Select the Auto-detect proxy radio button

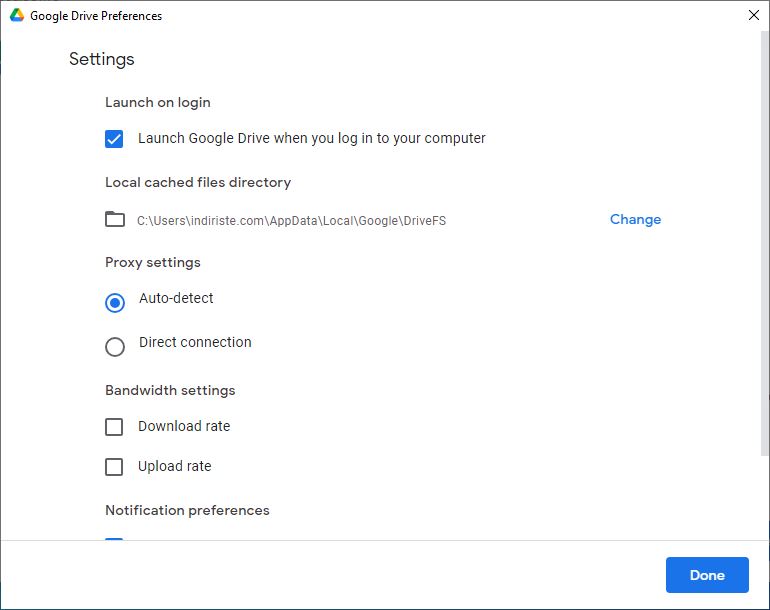pos(115,303)
